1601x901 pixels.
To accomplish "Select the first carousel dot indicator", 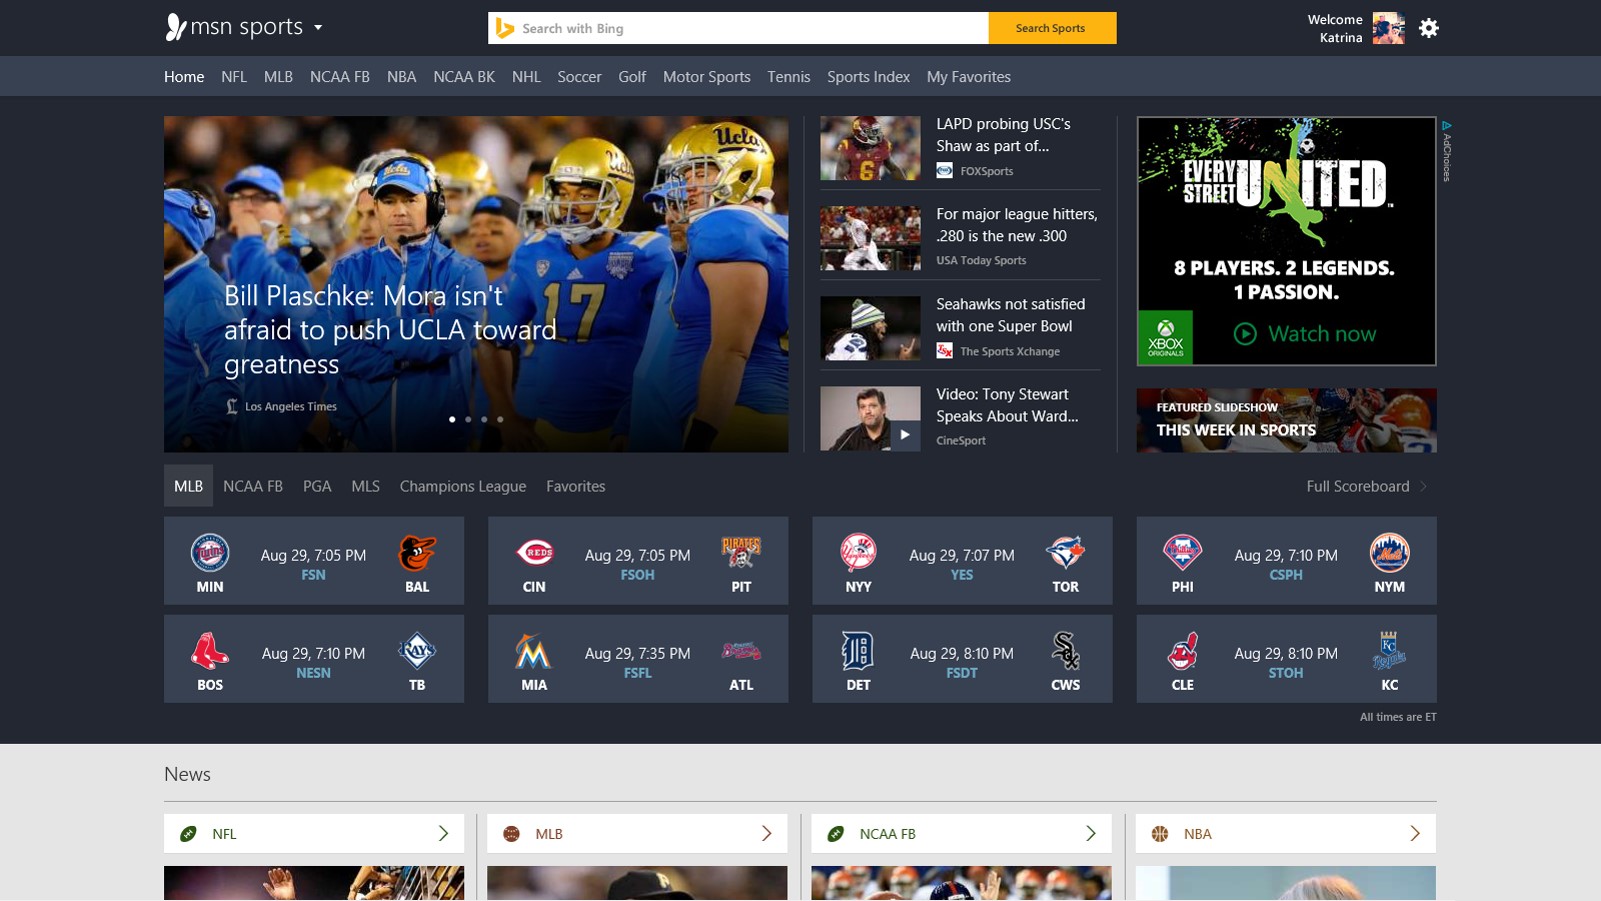I will [x=452, y=419].
